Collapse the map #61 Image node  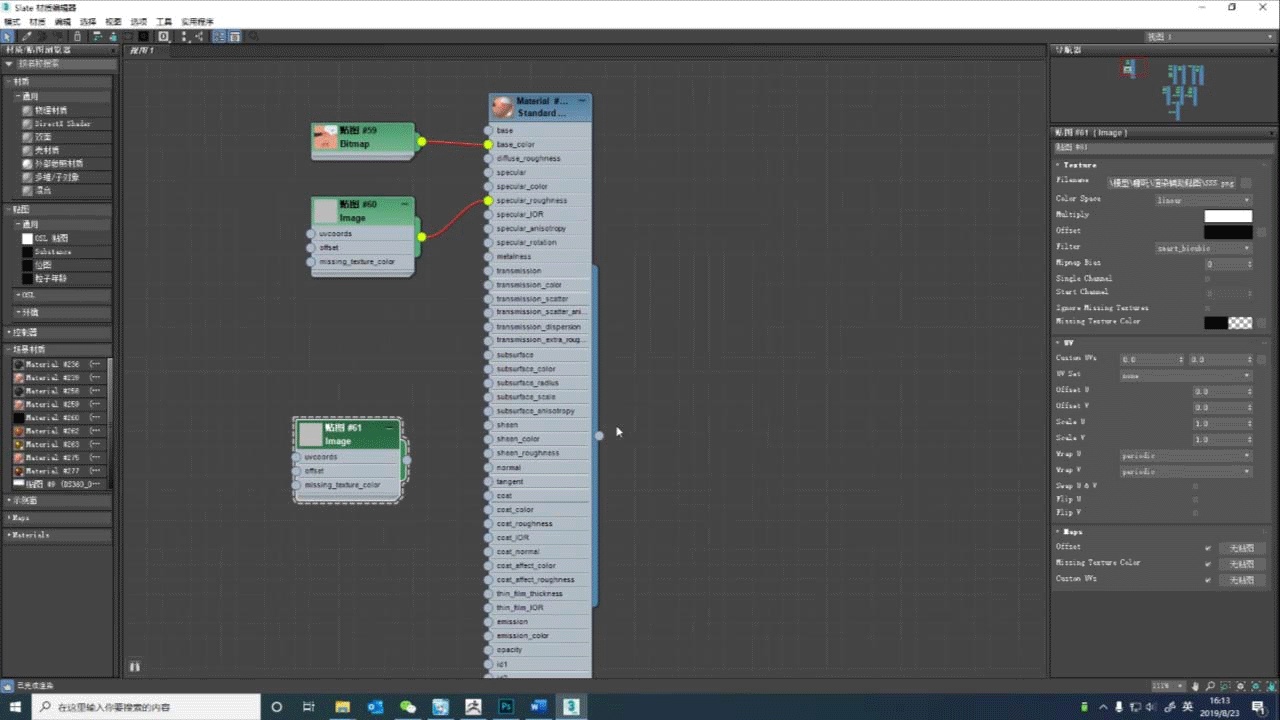click(391, 427)
